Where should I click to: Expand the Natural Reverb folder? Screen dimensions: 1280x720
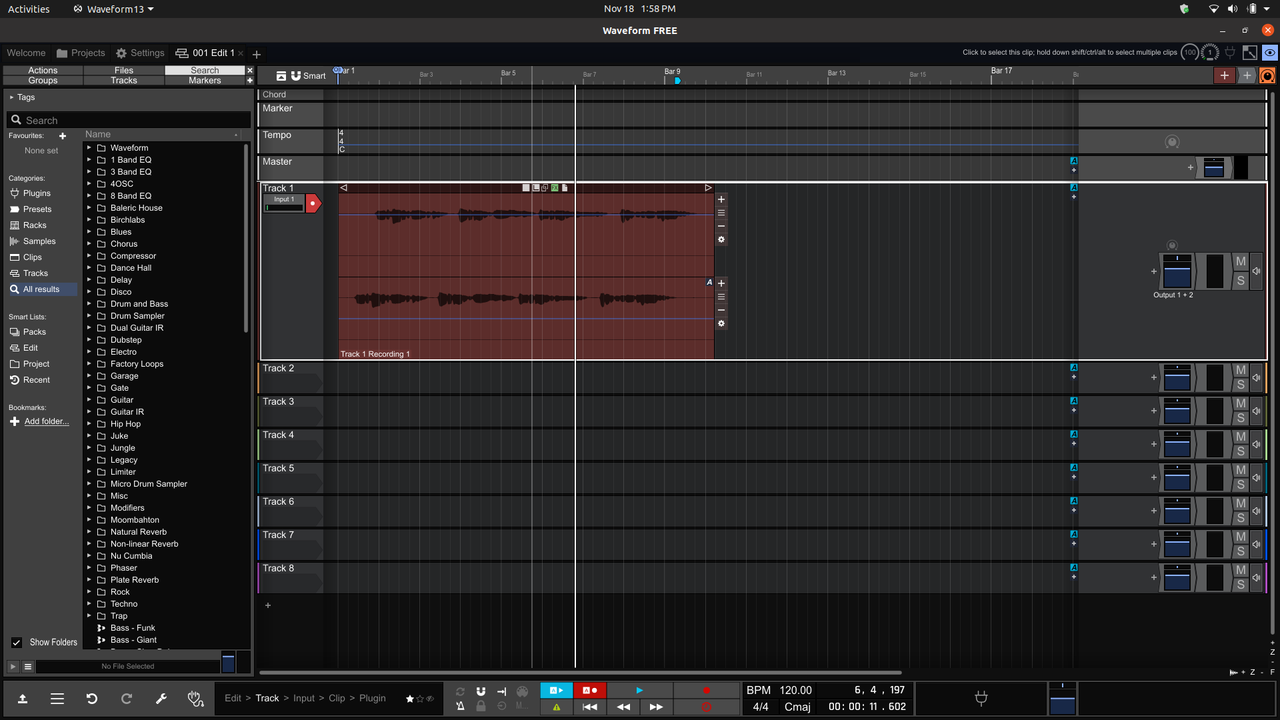(88, 532)
